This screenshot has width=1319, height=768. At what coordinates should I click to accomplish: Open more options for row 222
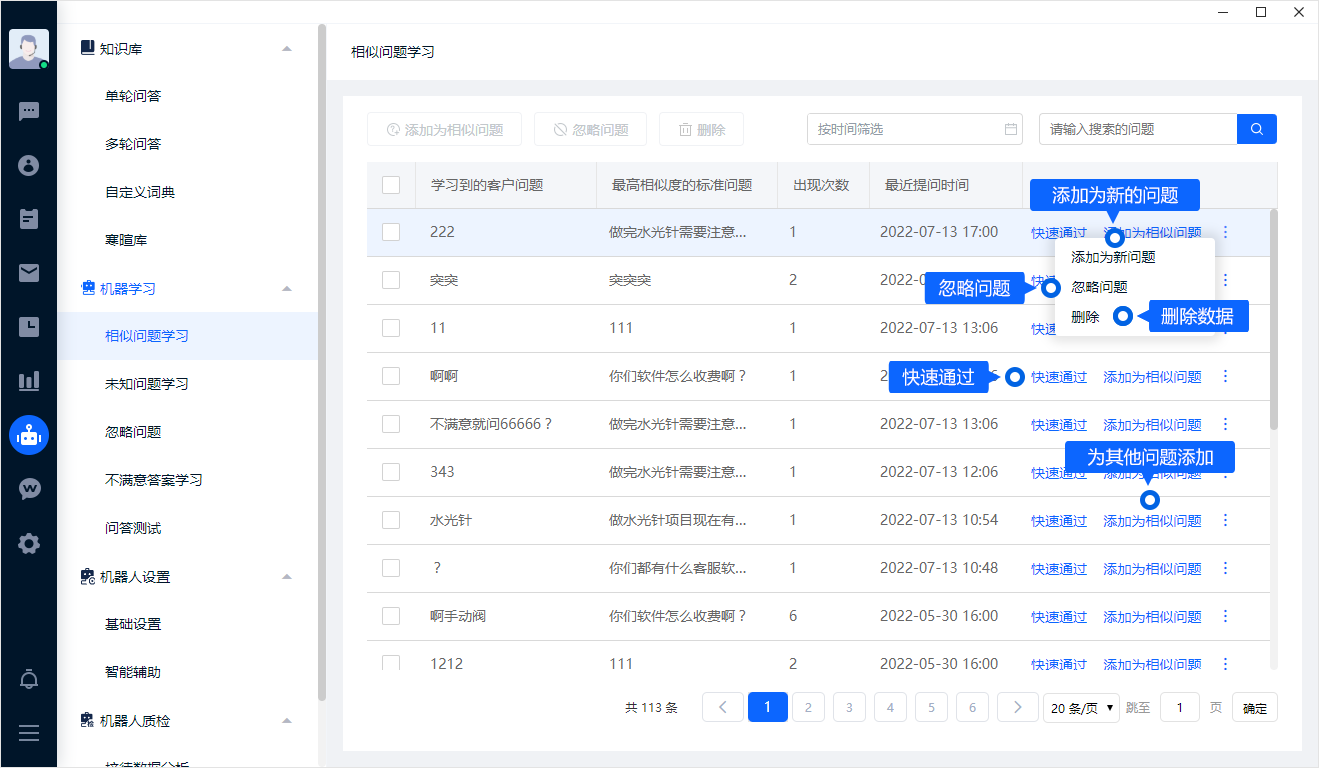click(x=1226, y=232)
